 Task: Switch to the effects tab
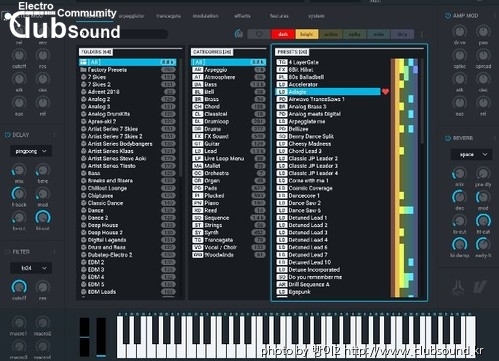242,16
